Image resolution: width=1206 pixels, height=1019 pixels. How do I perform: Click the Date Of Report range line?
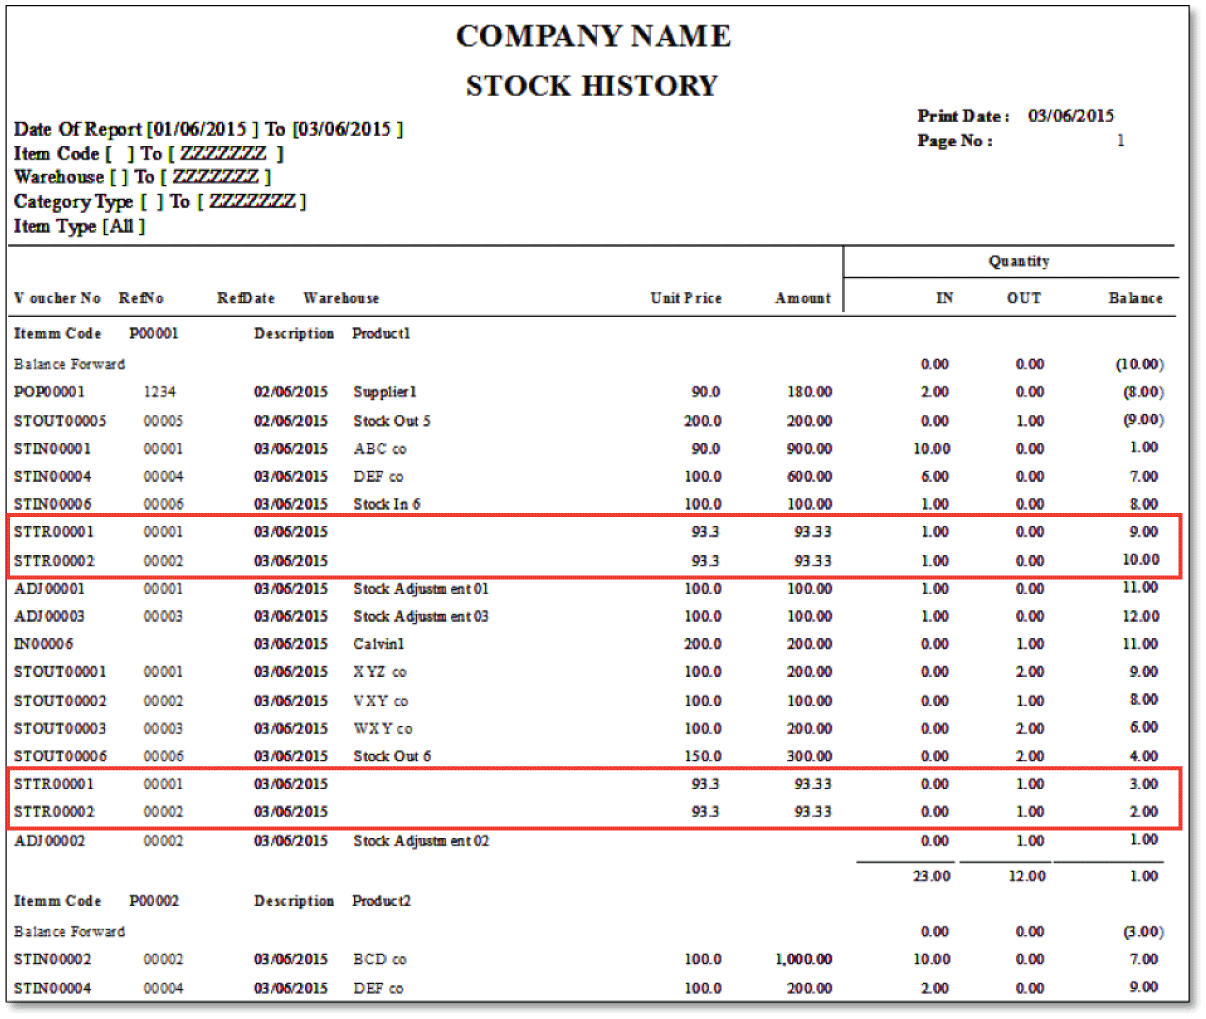coord(208,130)
